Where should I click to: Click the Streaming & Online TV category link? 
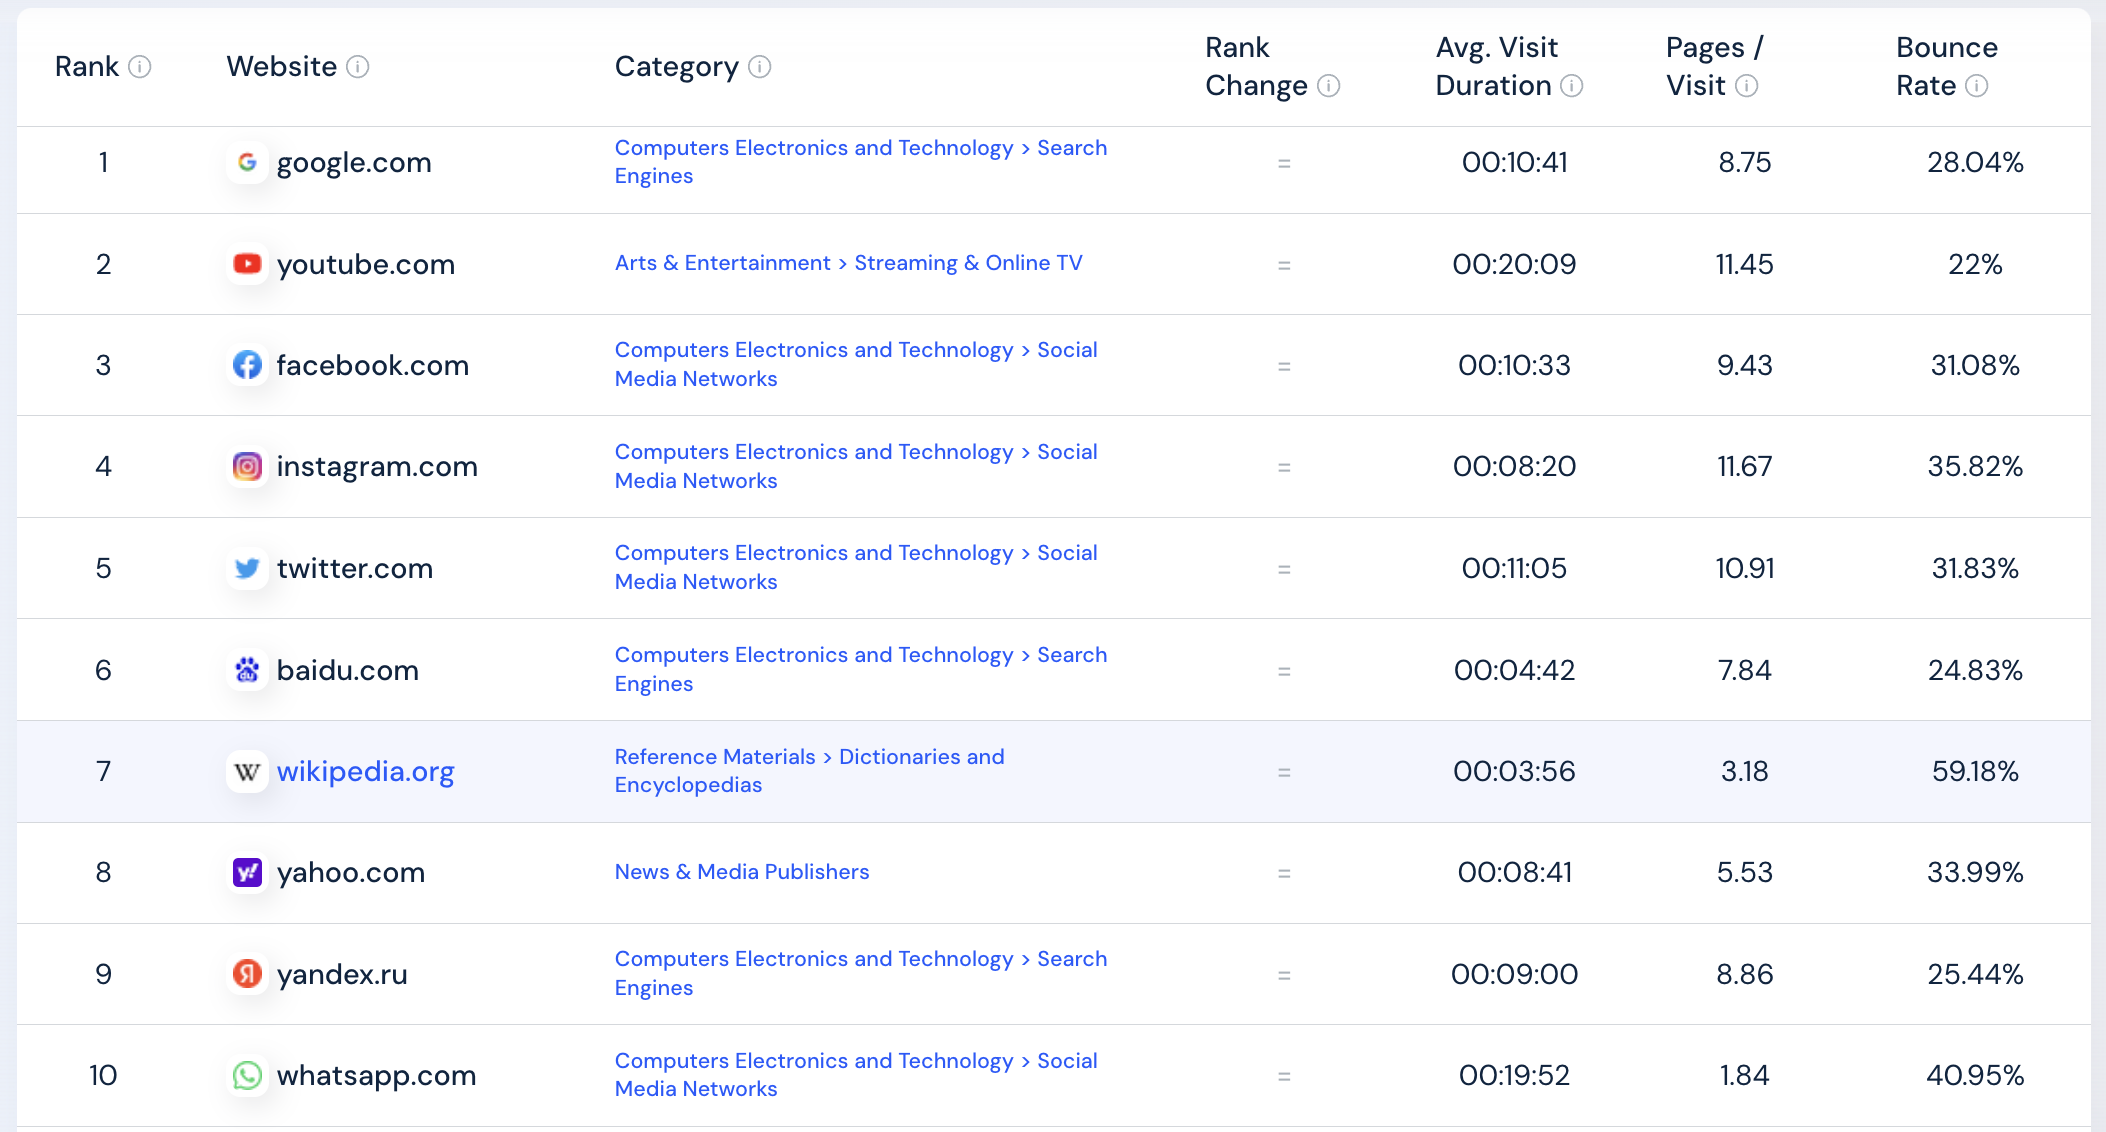click(968, 263)
